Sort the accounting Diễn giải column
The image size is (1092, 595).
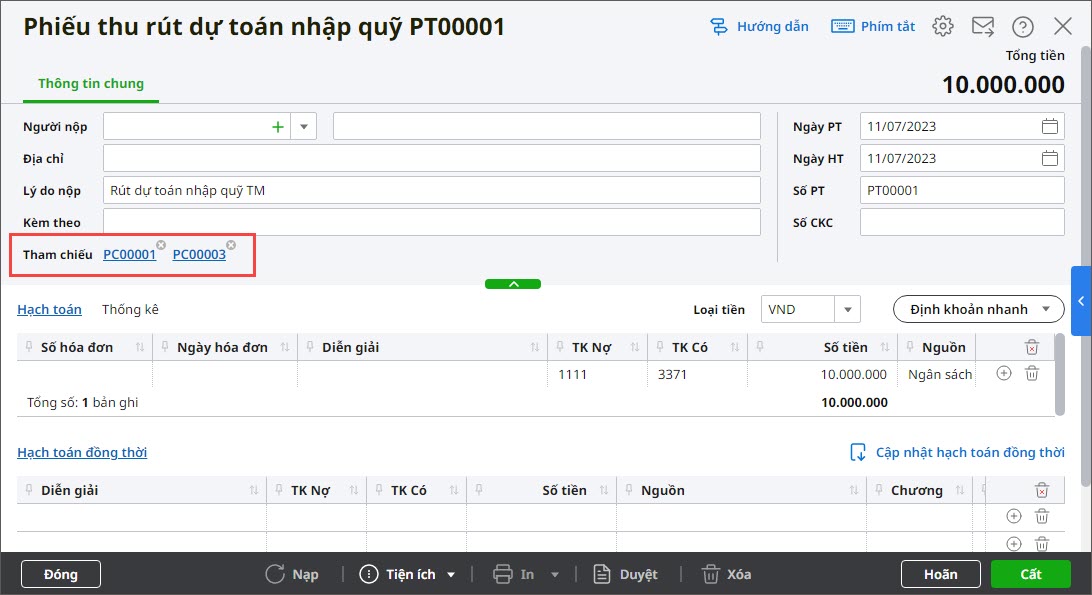point(535,347)
